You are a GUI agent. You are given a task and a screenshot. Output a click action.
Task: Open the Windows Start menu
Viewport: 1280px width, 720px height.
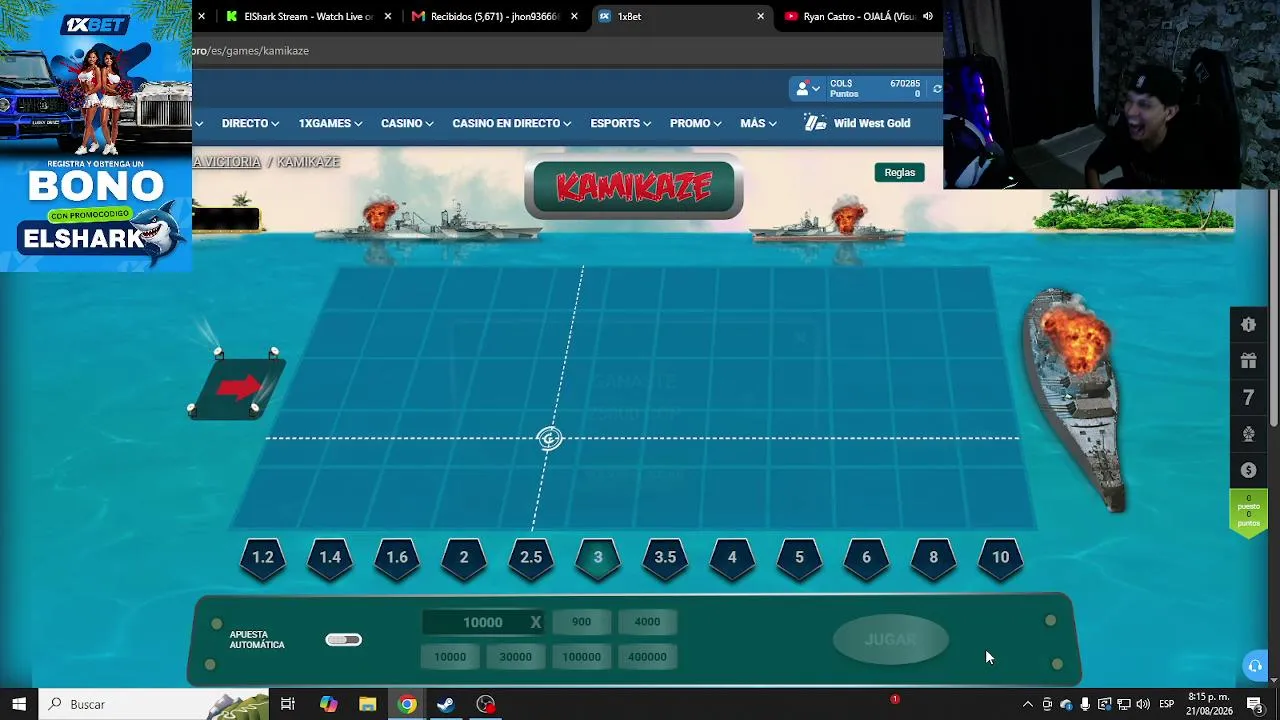click(19, 704)
